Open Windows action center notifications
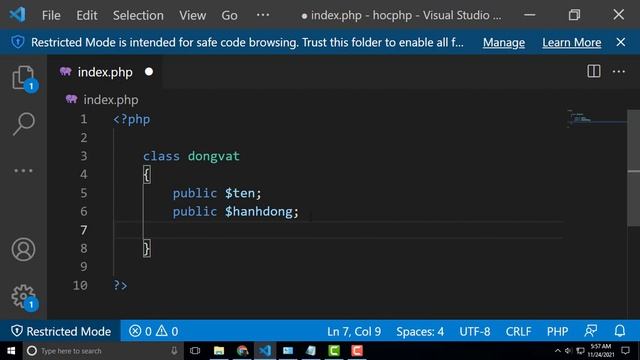640x360 pixels. click(x=625, y=351)
